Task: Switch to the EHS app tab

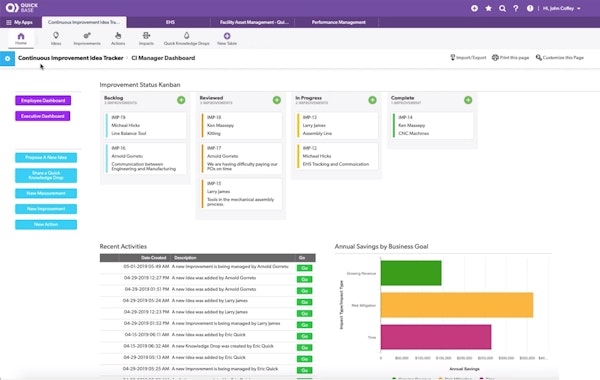Action: coord(170,22)
